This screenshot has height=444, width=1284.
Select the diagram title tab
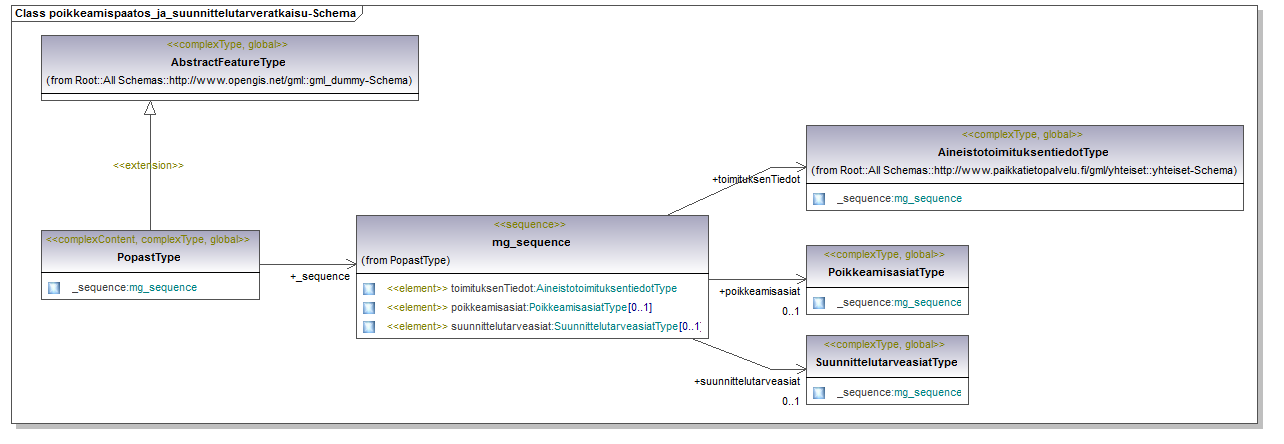pyautogui.click(x=186, y=12)
